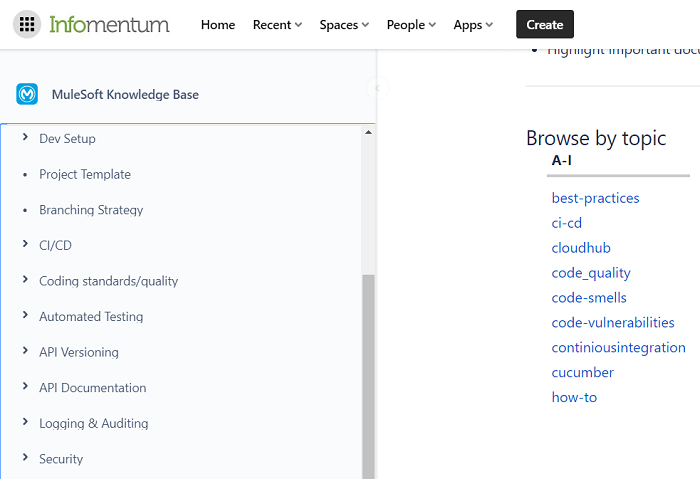Click the Create button
The image size is (700, 479).
(545, 24)
